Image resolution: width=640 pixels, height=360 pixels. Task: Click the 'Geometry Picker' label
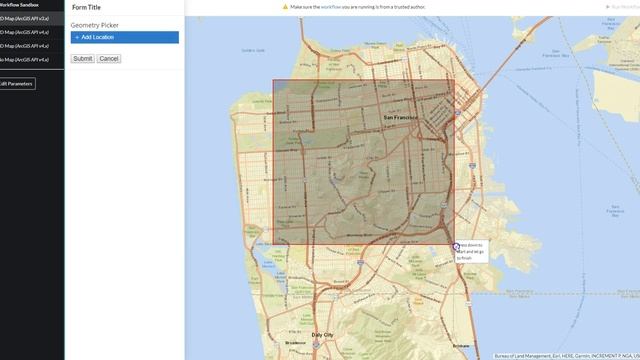point(95,25)
